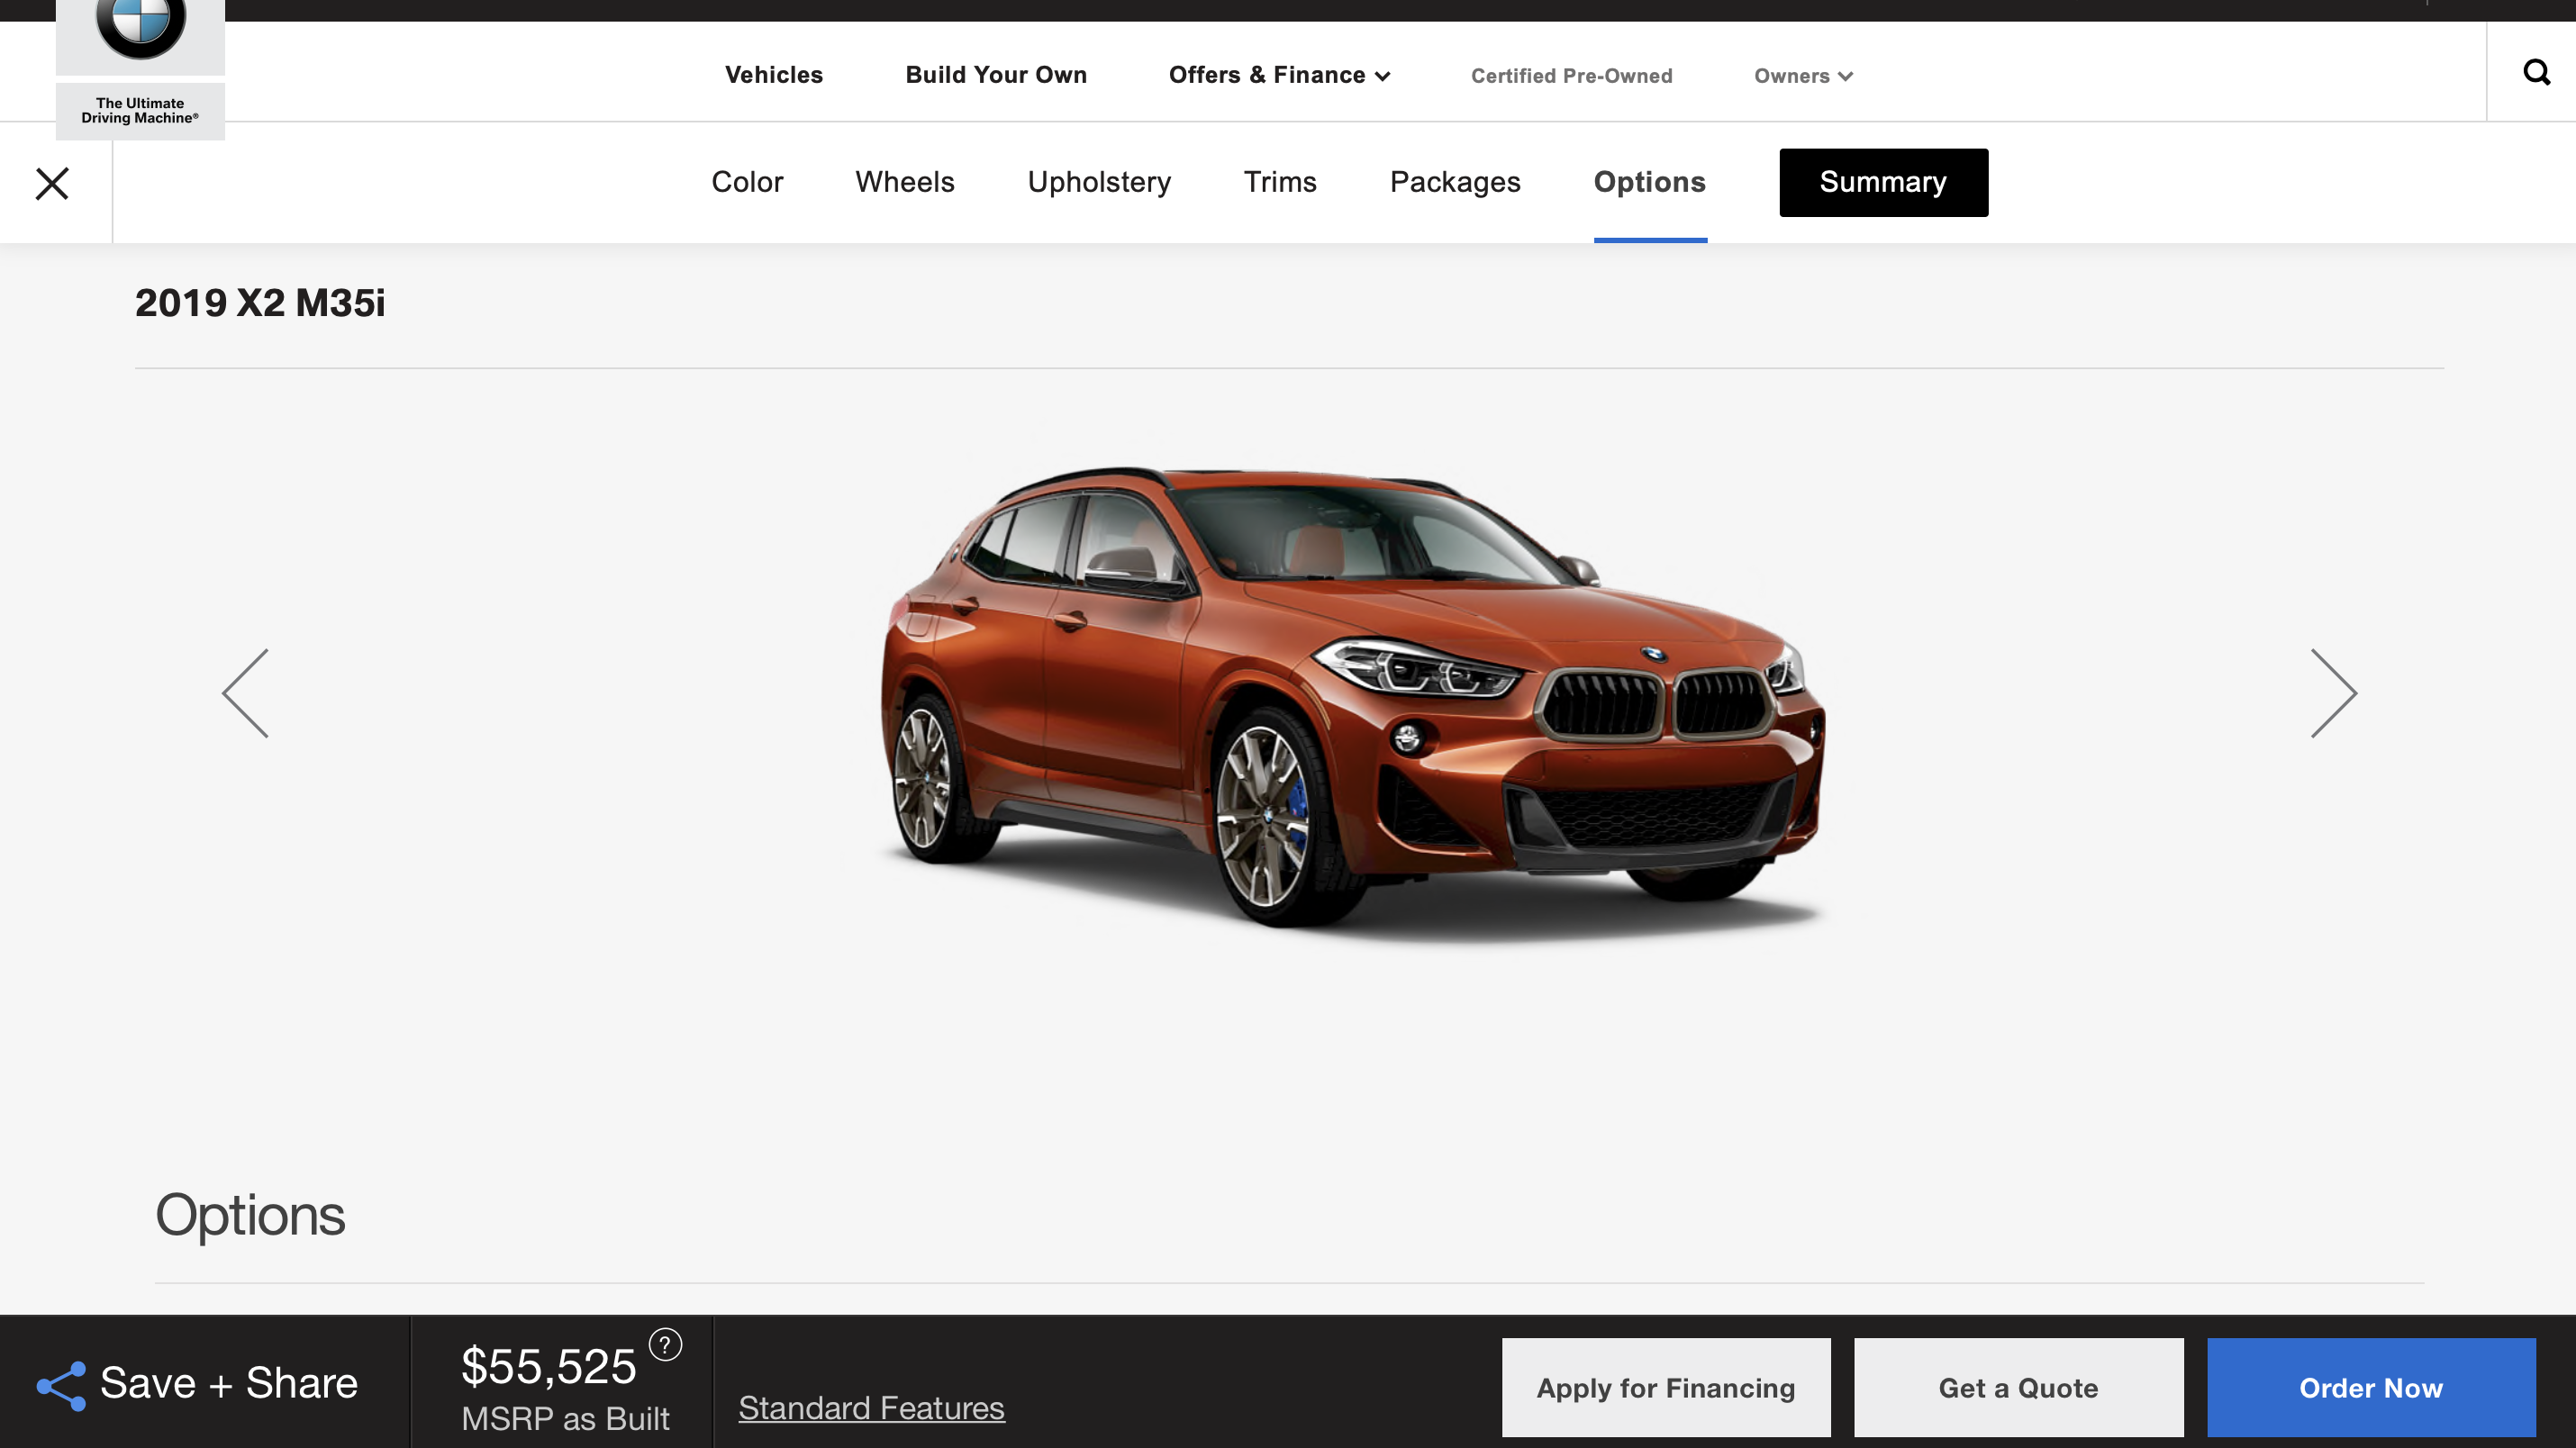Viewport: 2576px width, 1448px height.
Task: Expand the Offers & Finance dropdown
Action: pyautogui.click(x=1279, y=75)
